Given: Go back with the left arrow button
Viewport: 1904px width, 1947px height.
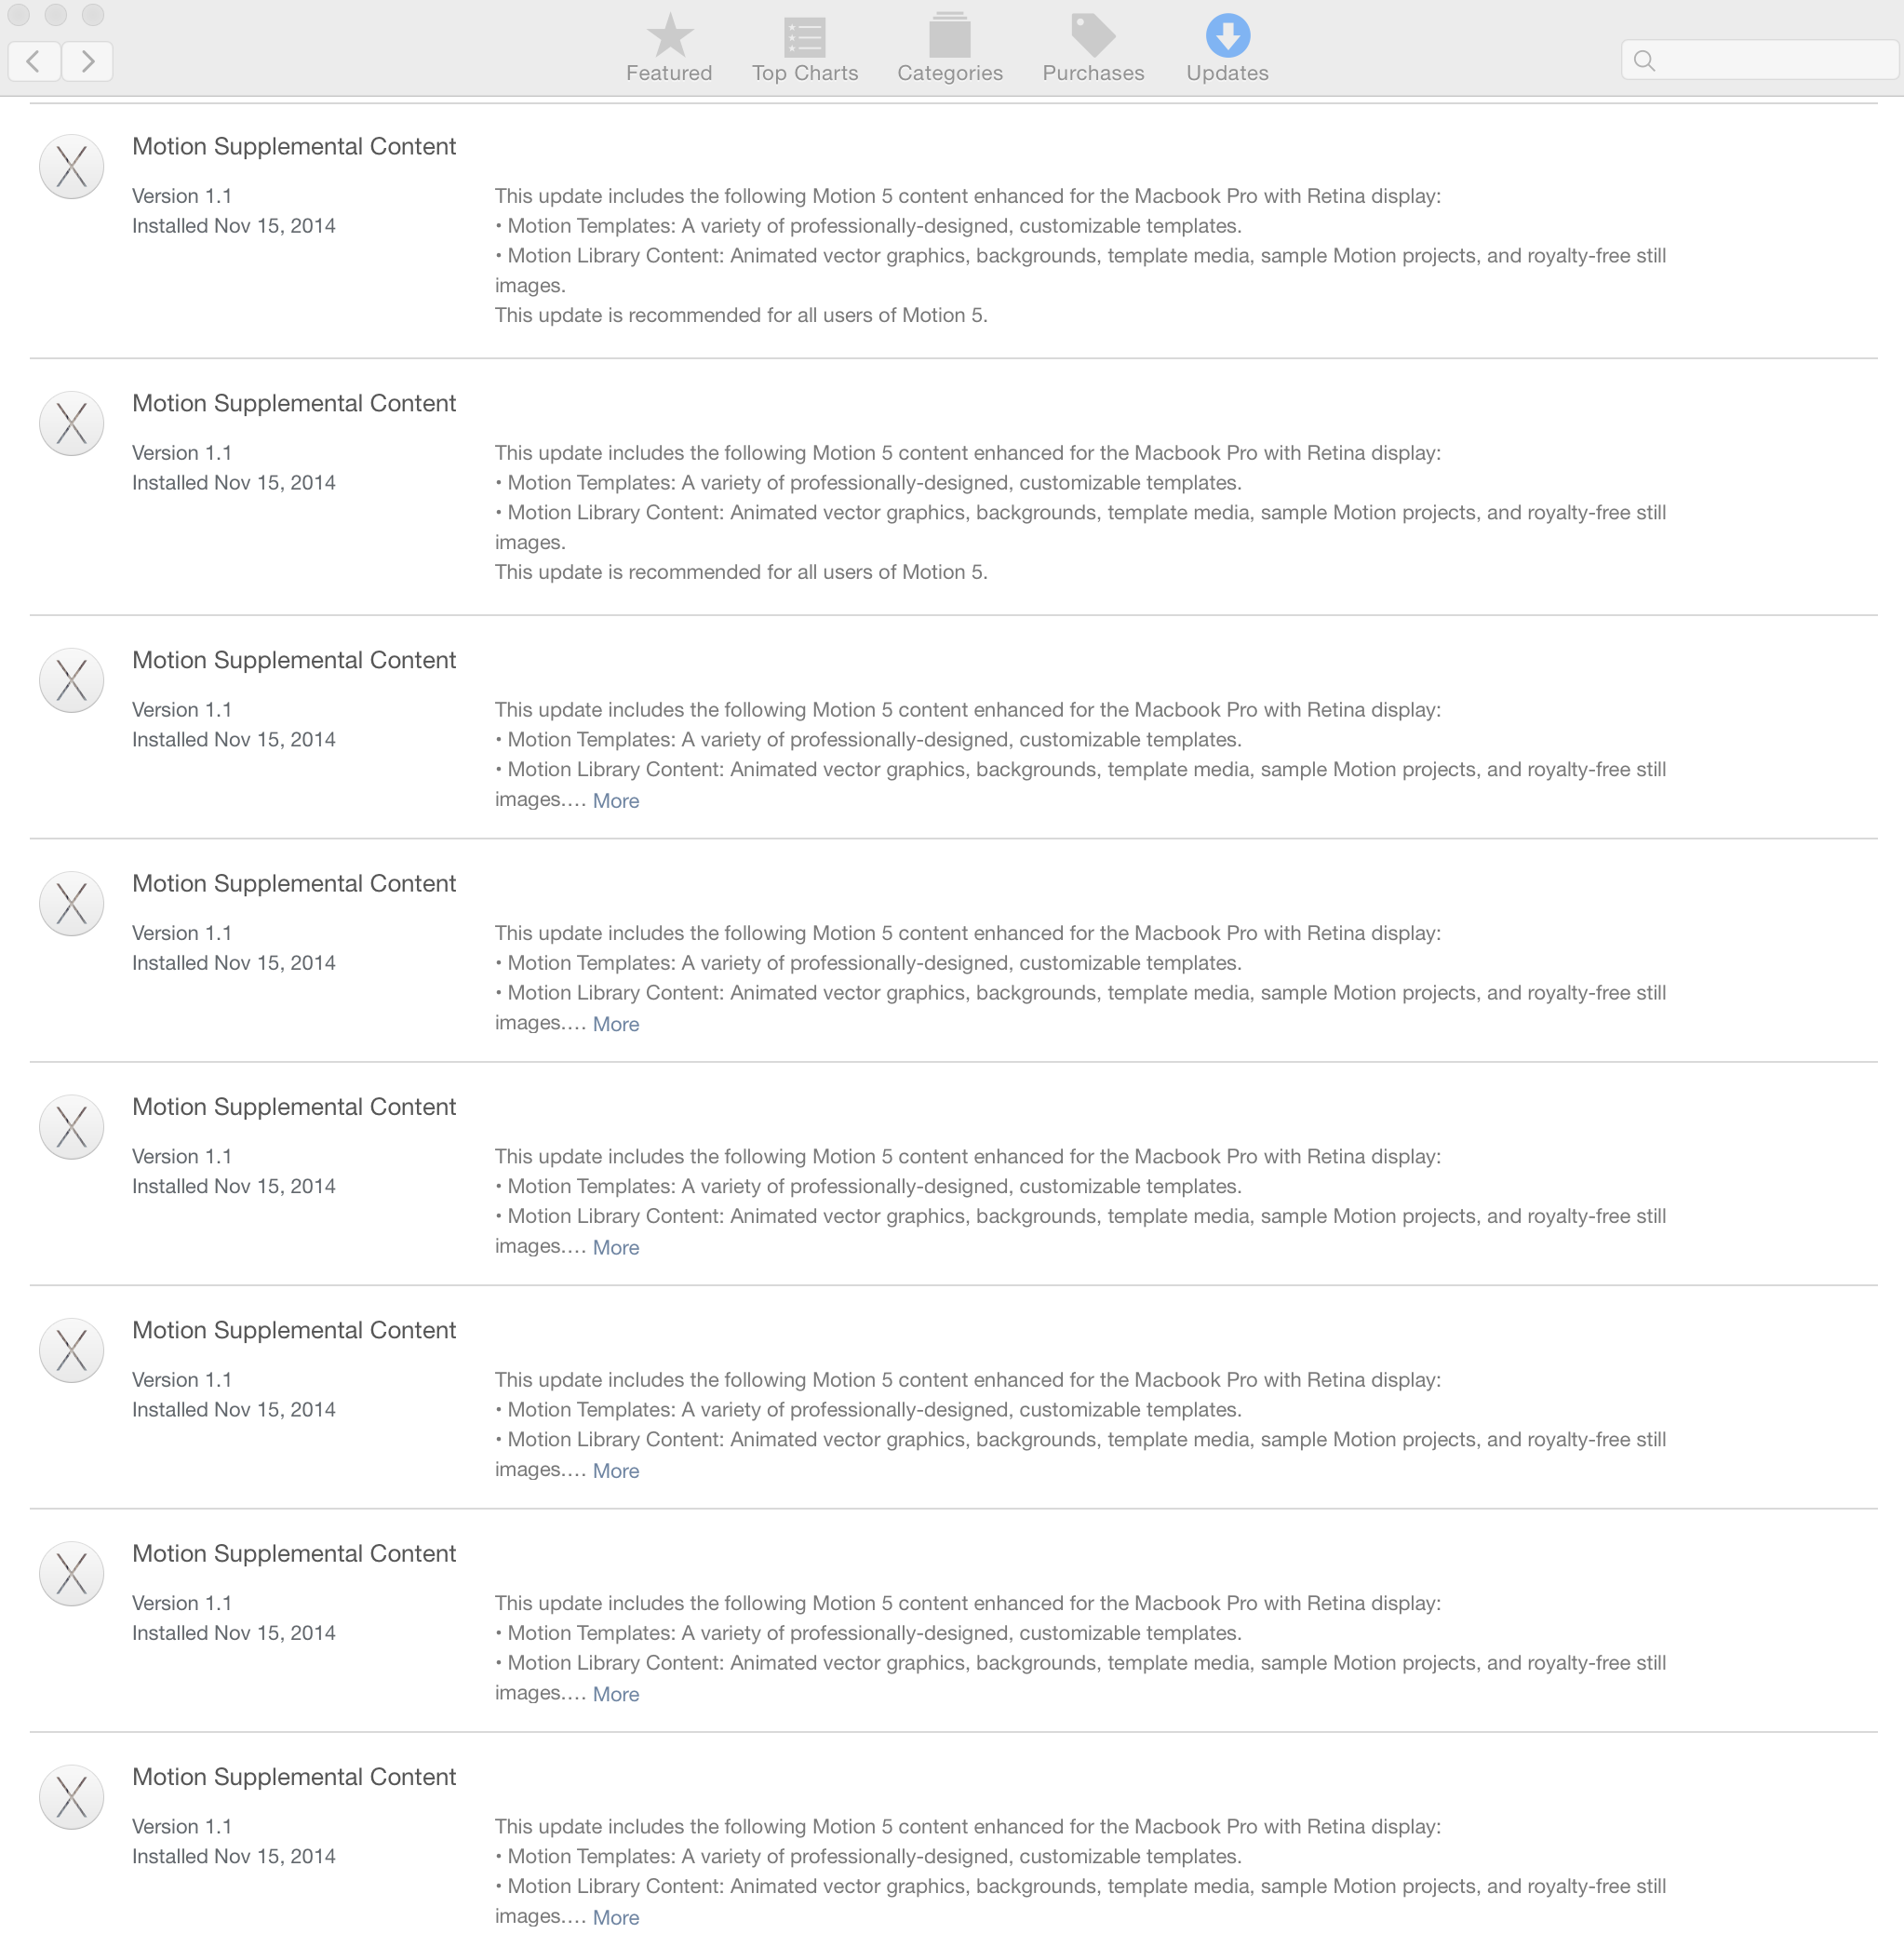Looking at the screenshot, I should [34, 61].
